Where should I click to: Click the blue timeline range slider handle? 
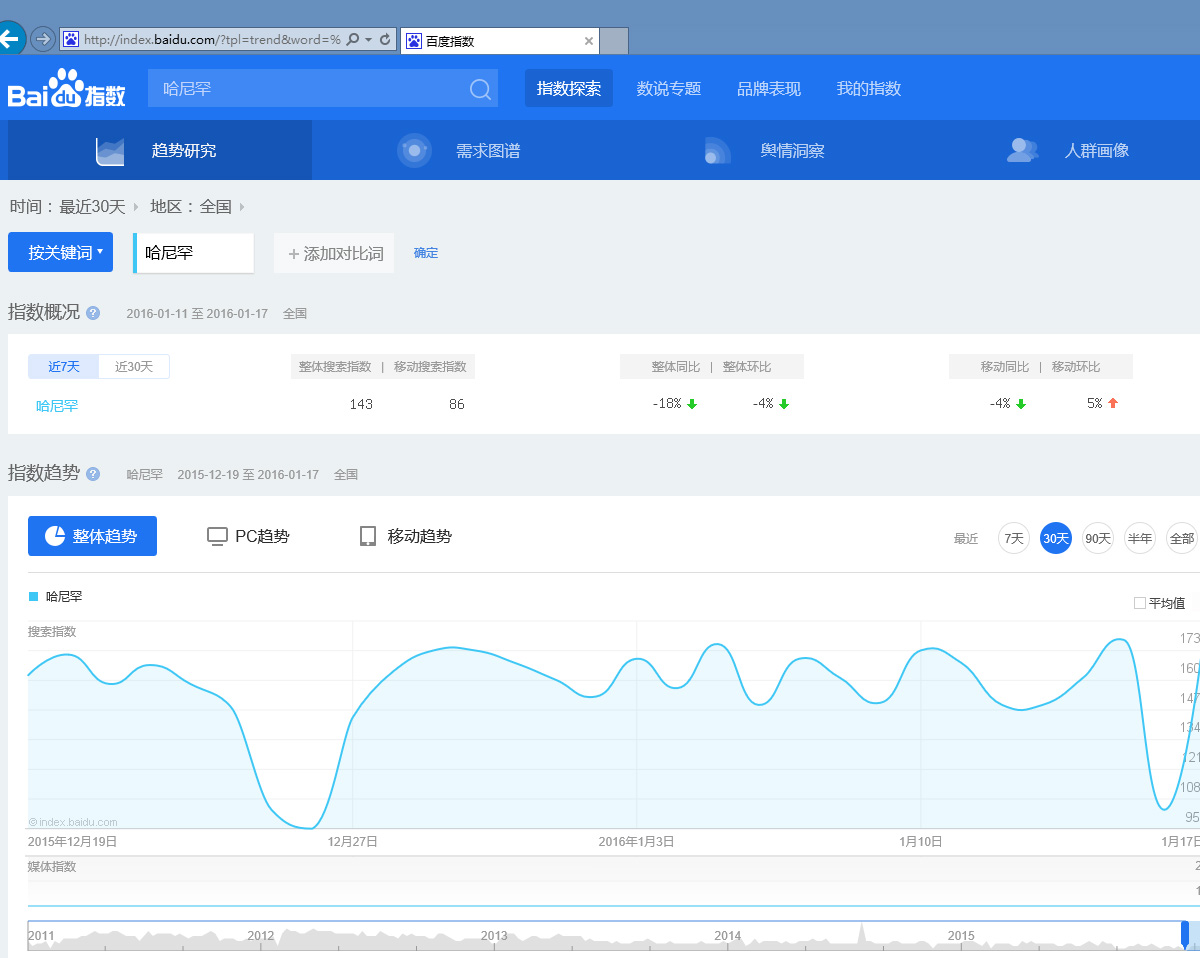pyautogui.click(x=1185, y=934)
